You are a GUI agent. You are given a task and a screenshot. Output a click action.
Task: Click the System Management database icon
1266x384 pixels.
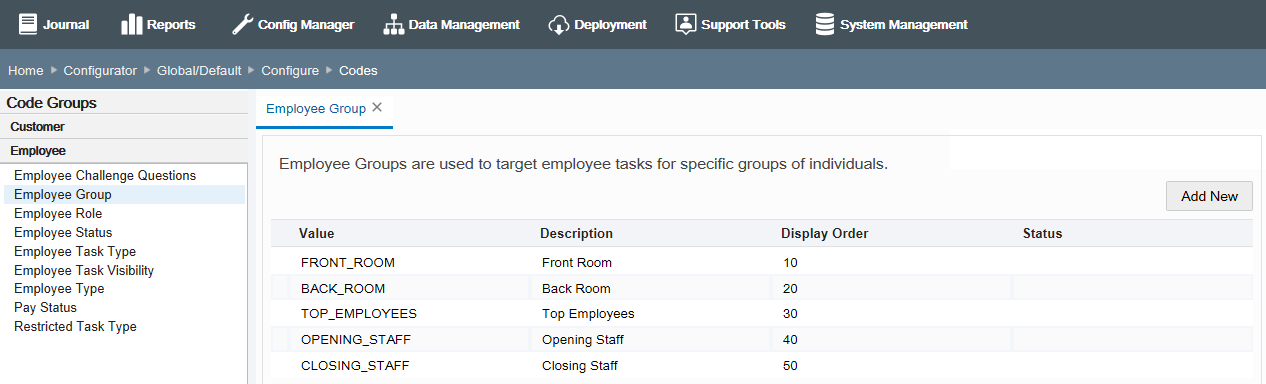tap(825, 24)
